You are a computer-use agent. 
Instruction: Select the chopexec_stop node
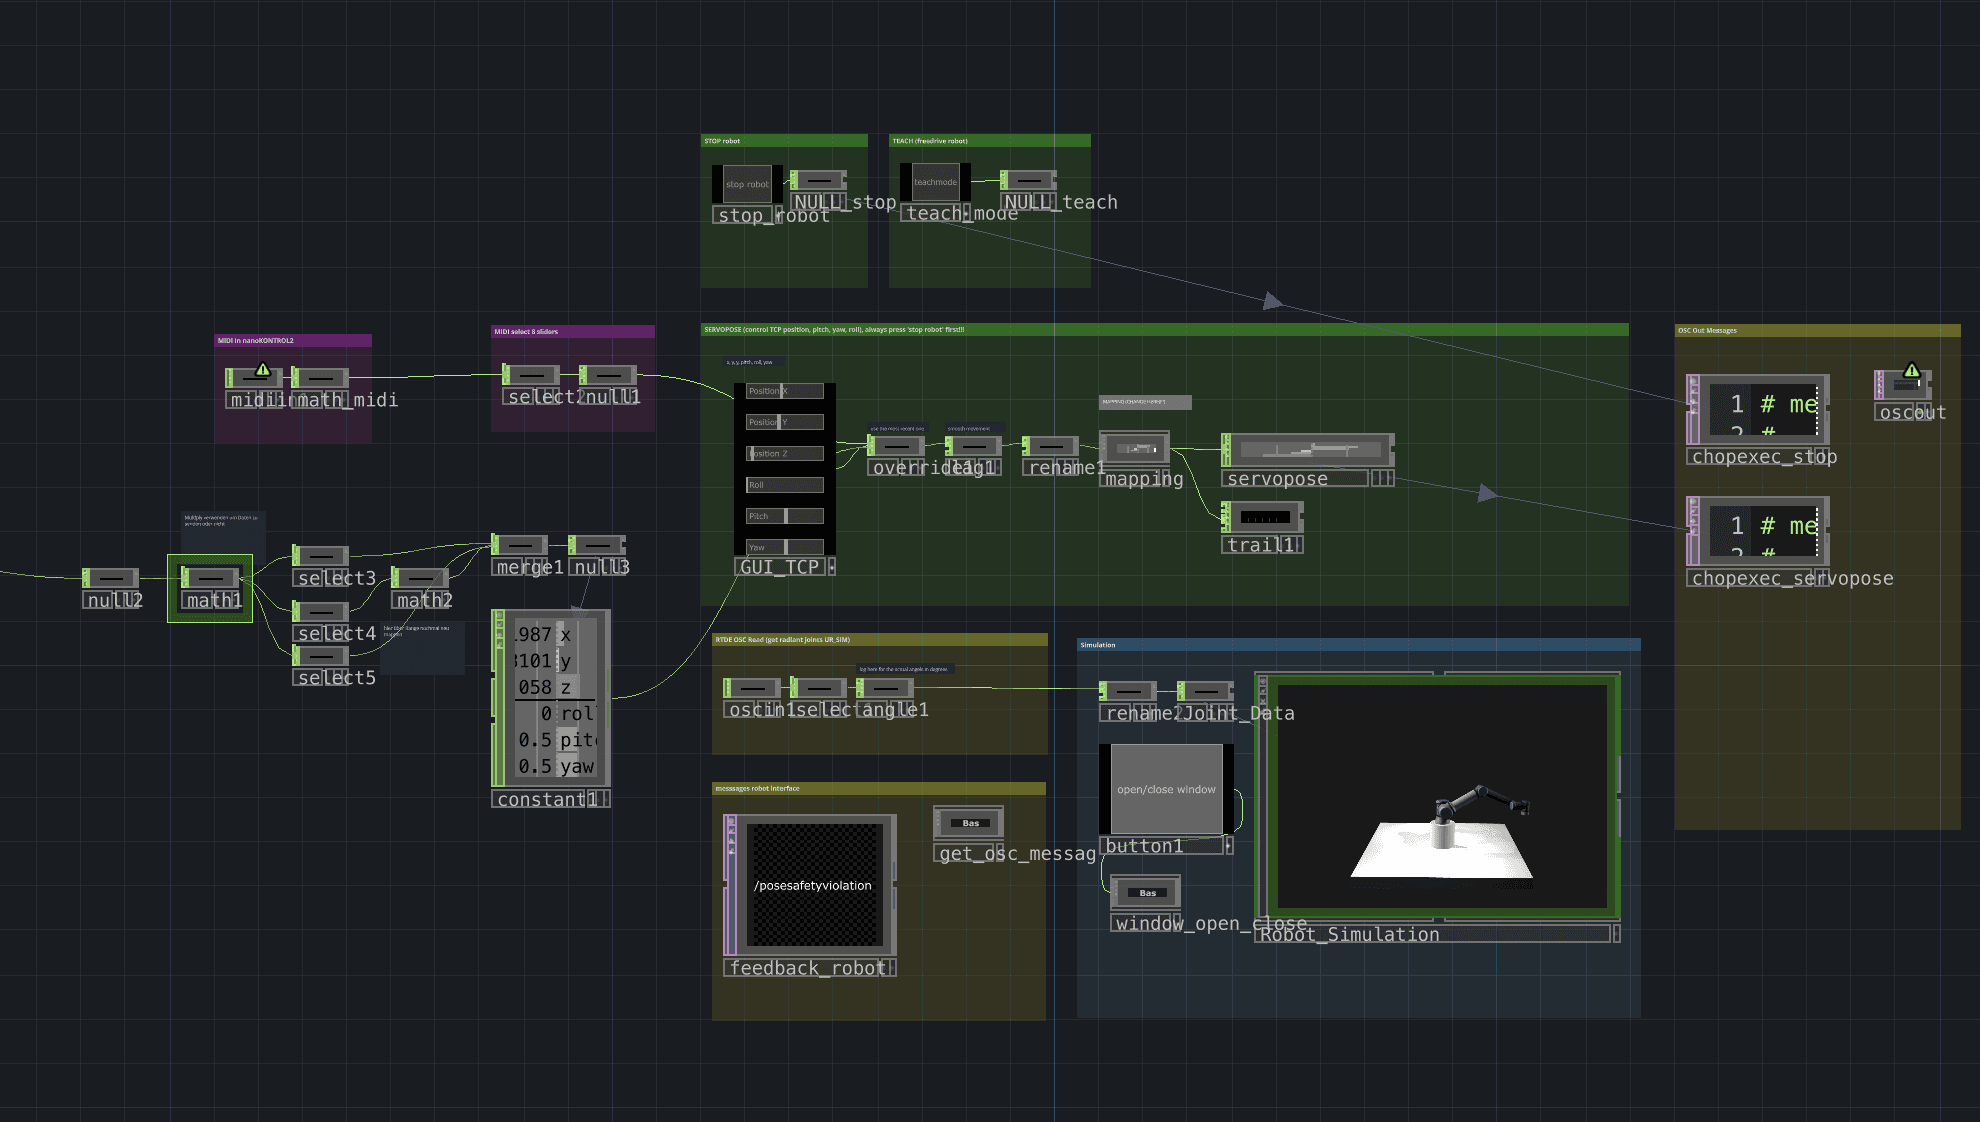[1759, 409]
